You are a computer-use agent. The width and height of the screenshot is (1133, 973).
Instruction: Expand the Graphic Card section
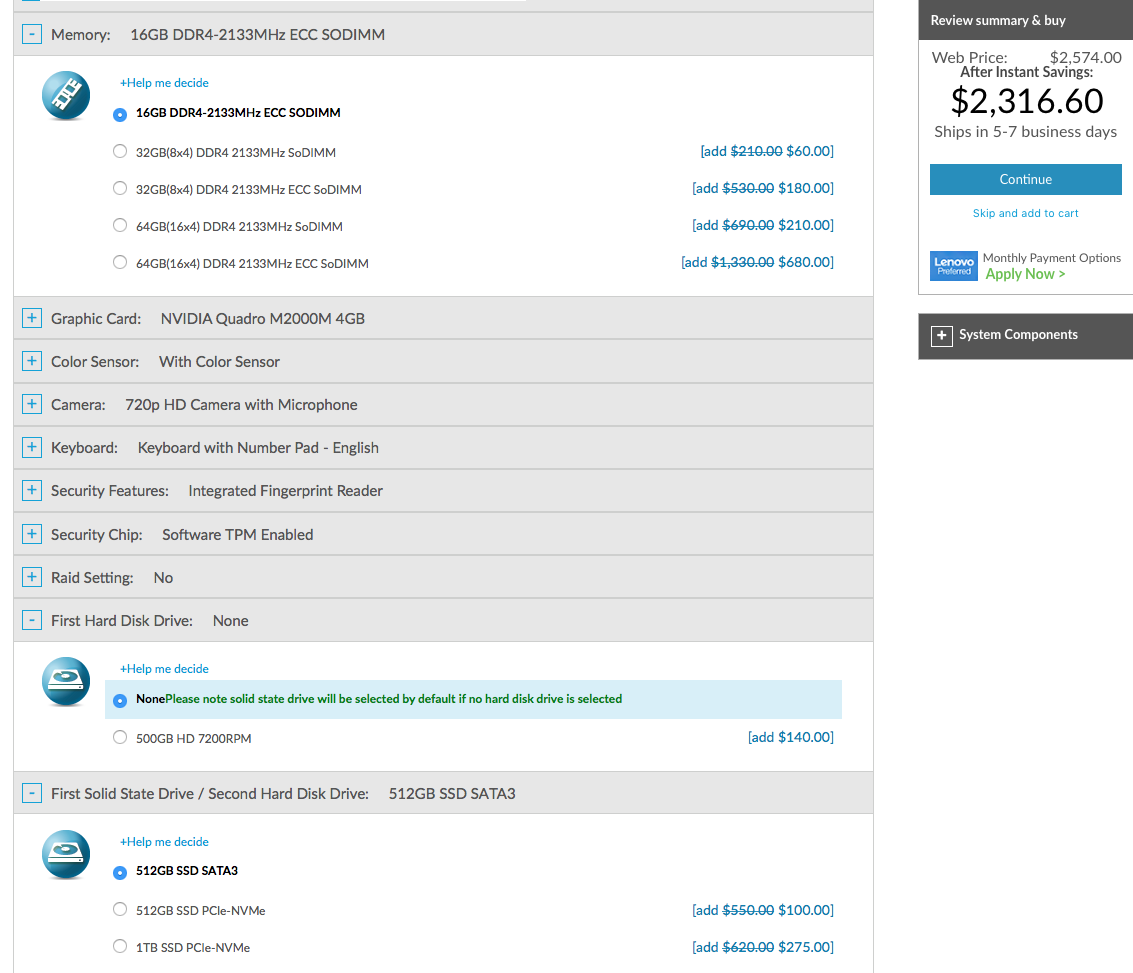coord(32,318)
